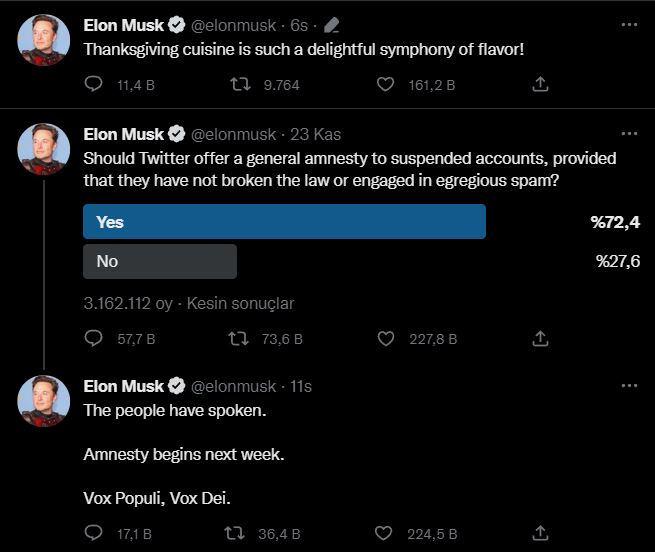Share the amnesty poll tweet
The image size is (655, 552).
(x=540, y=339)
